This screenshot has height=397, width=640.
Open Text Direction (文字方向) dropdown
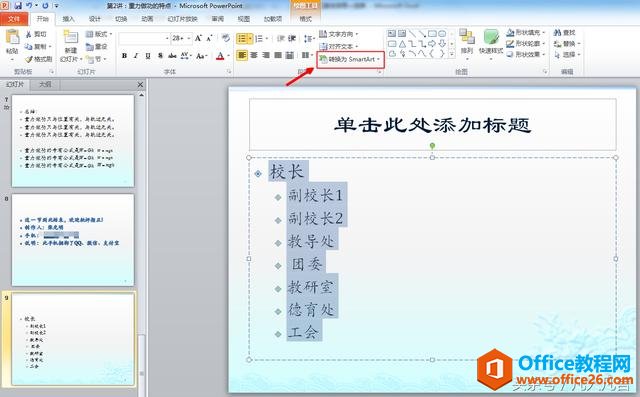tap(339, 34)
